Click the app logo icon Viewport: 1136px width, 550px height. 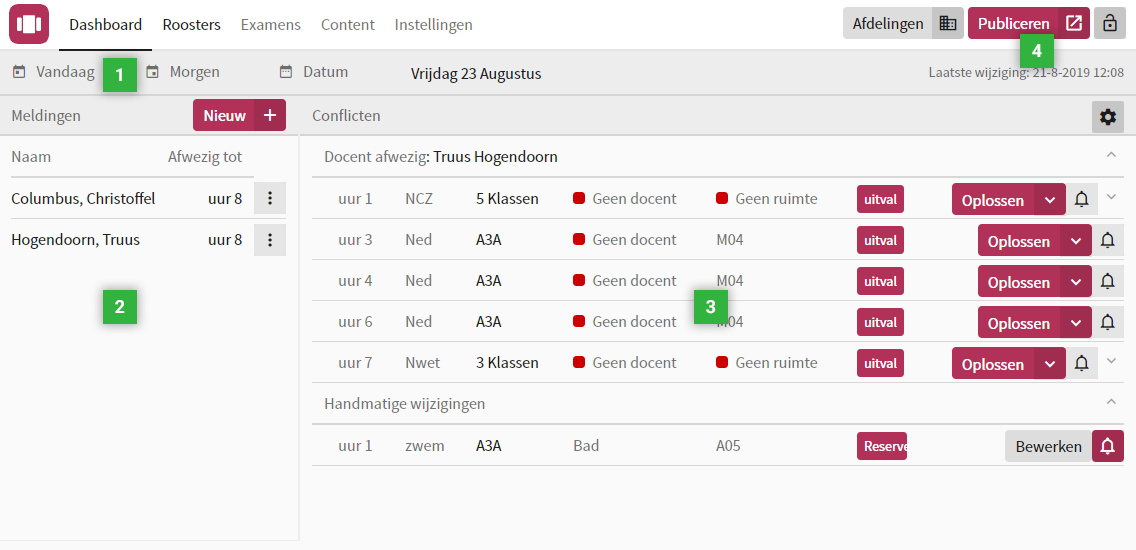click(x=29, y=24)
